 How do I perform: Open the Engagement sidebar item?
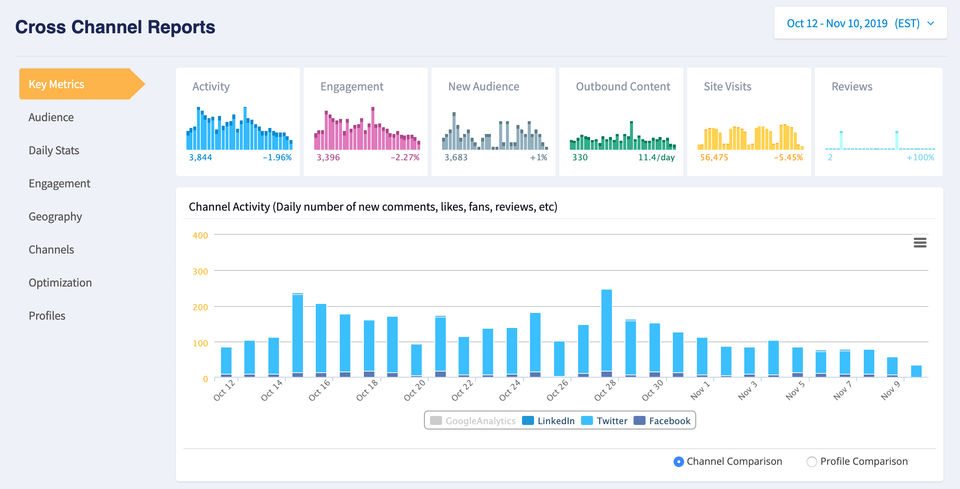tap(59, 184)
